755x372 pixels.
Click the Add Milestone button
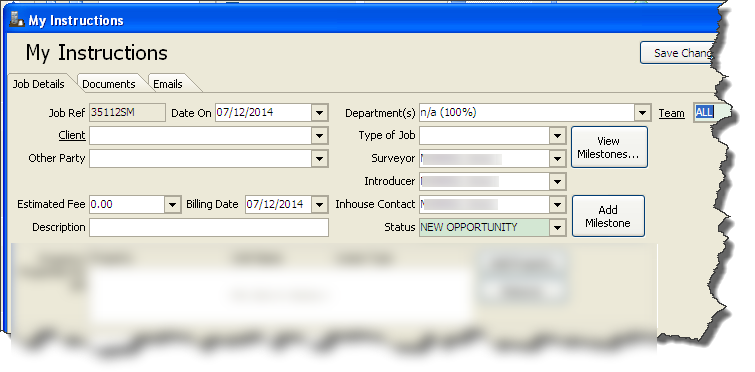pyautogui.click(x=608, y=216)
